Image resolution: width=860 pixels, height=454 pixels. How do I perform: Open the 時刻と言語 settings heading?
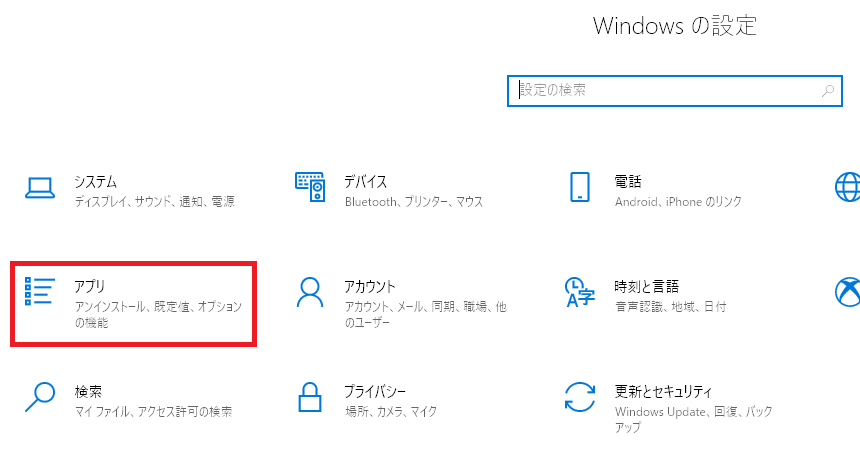(647, 286)
